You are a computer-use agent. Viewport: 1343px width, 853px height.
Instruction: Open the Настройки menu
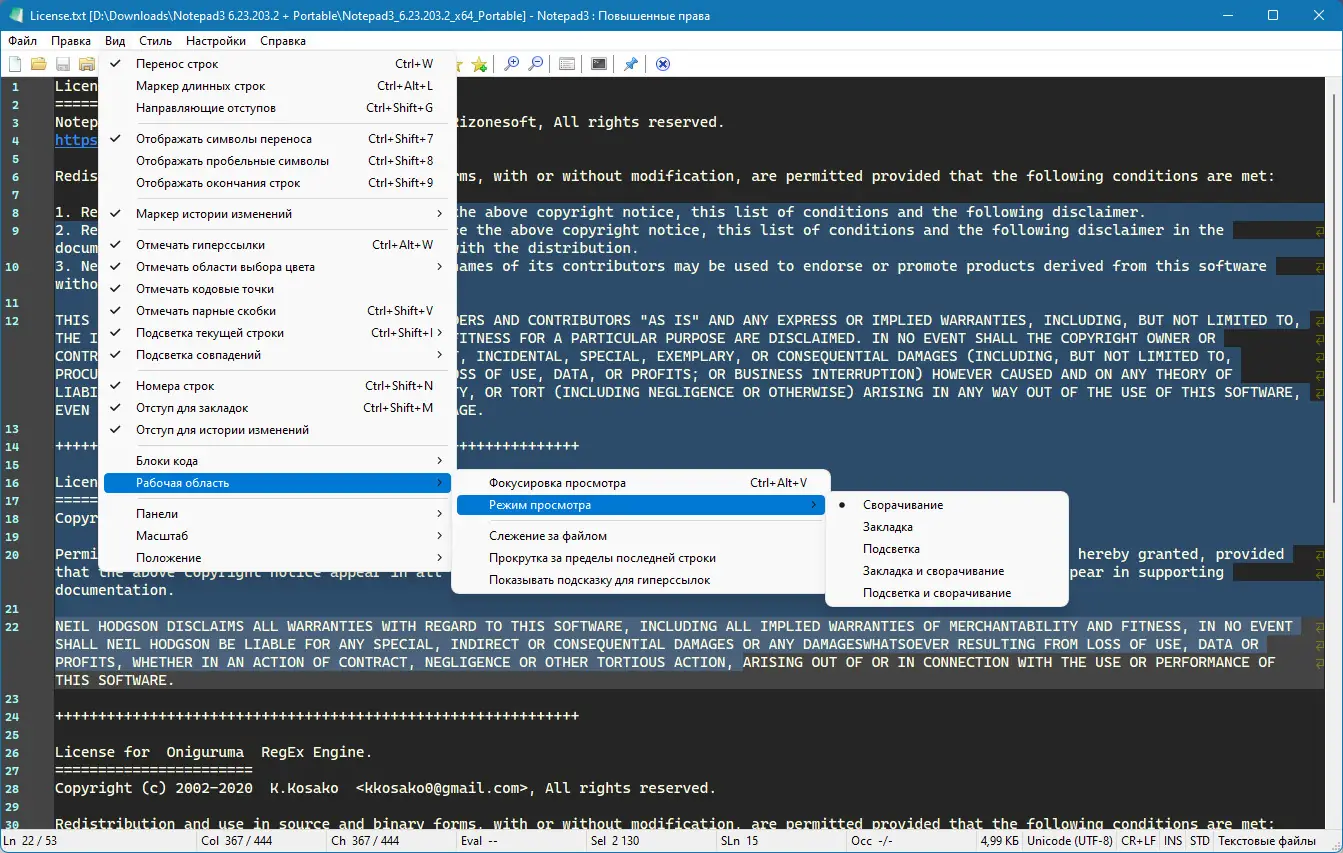click(217, 41)
